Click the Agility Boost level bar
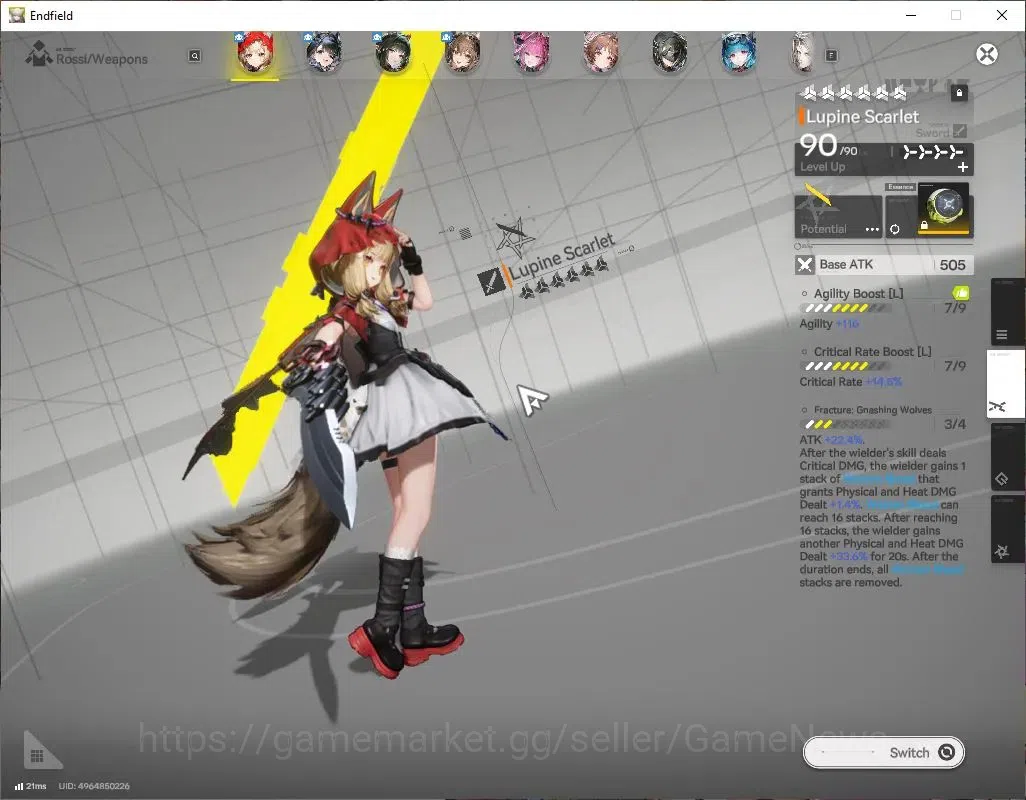Screen dimensions: 1026x800 (x=844, y=308)
